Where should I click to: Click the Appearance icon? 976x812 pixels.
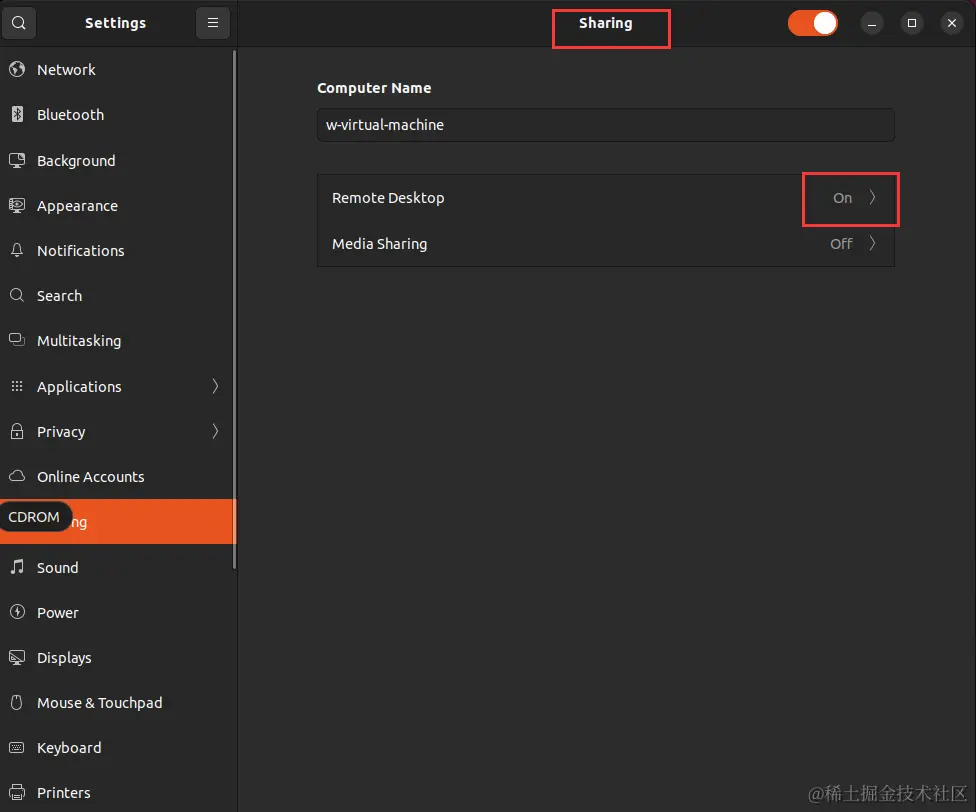(x=17, y=205)
